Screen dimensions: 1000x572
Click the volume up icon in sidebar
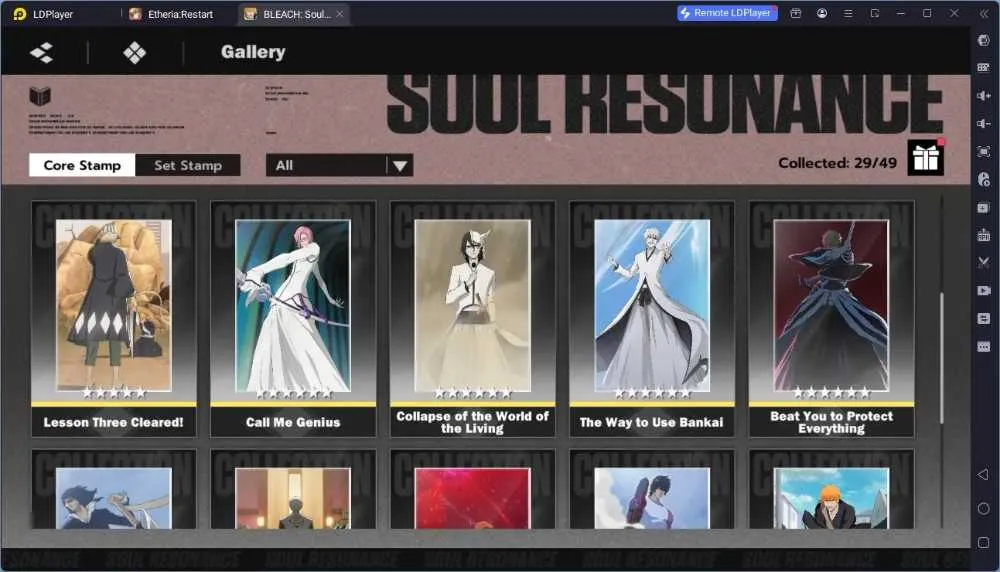point(983,96)
